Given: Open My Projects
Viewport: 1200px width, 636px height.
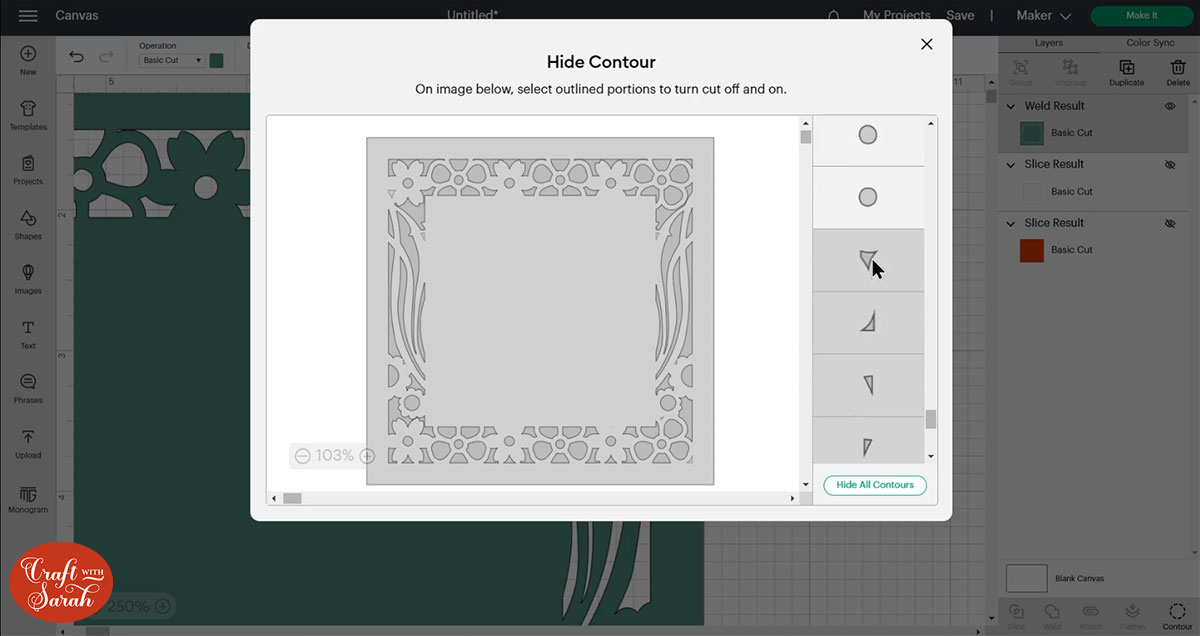Looking at the screenshot, I should click(x=897, y=16).
